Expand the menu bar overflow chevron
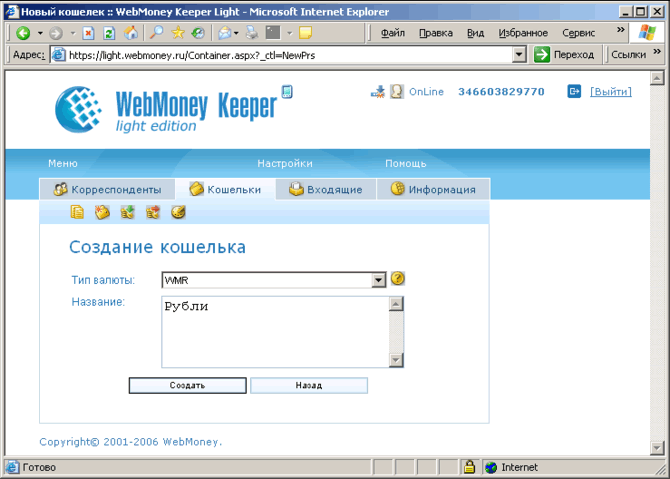The width and height of the screenshot is (670, 479). click(620, 29)
